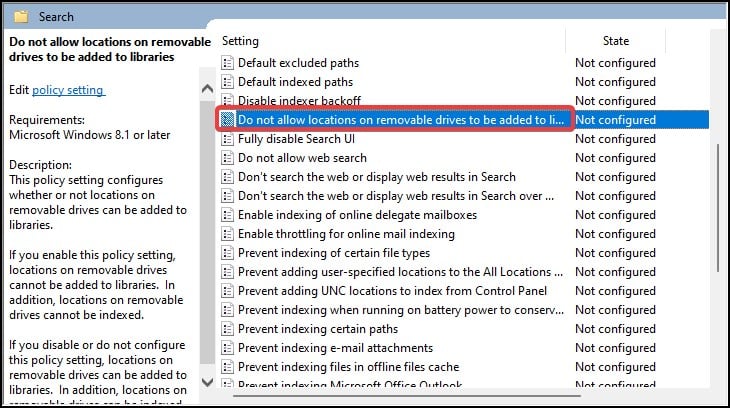Select Prevent indexing of certain file types

click(x=334, y=253)
